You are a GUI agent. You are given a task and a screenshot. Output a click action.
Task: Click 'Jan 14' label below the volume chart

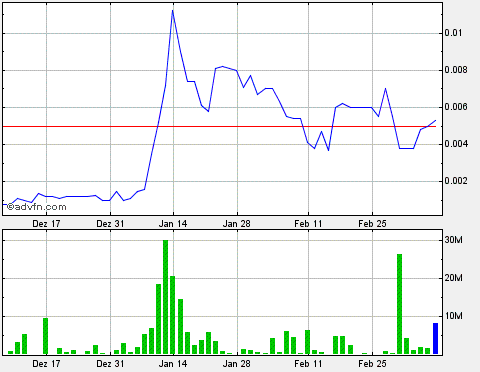173,364
